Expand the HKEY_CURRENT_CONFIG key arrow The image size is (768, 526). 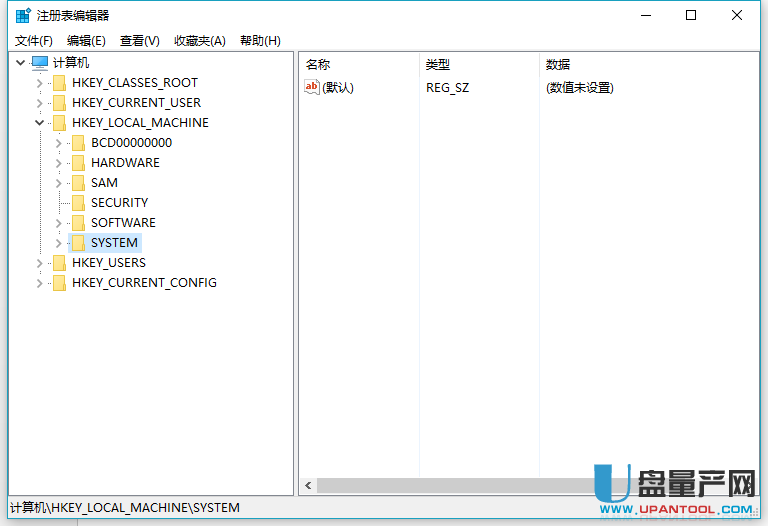39,283
